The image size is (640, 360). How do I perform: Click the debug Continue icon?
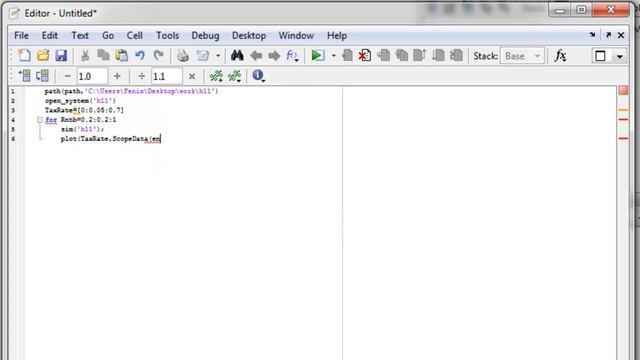(x=438, y=56)
